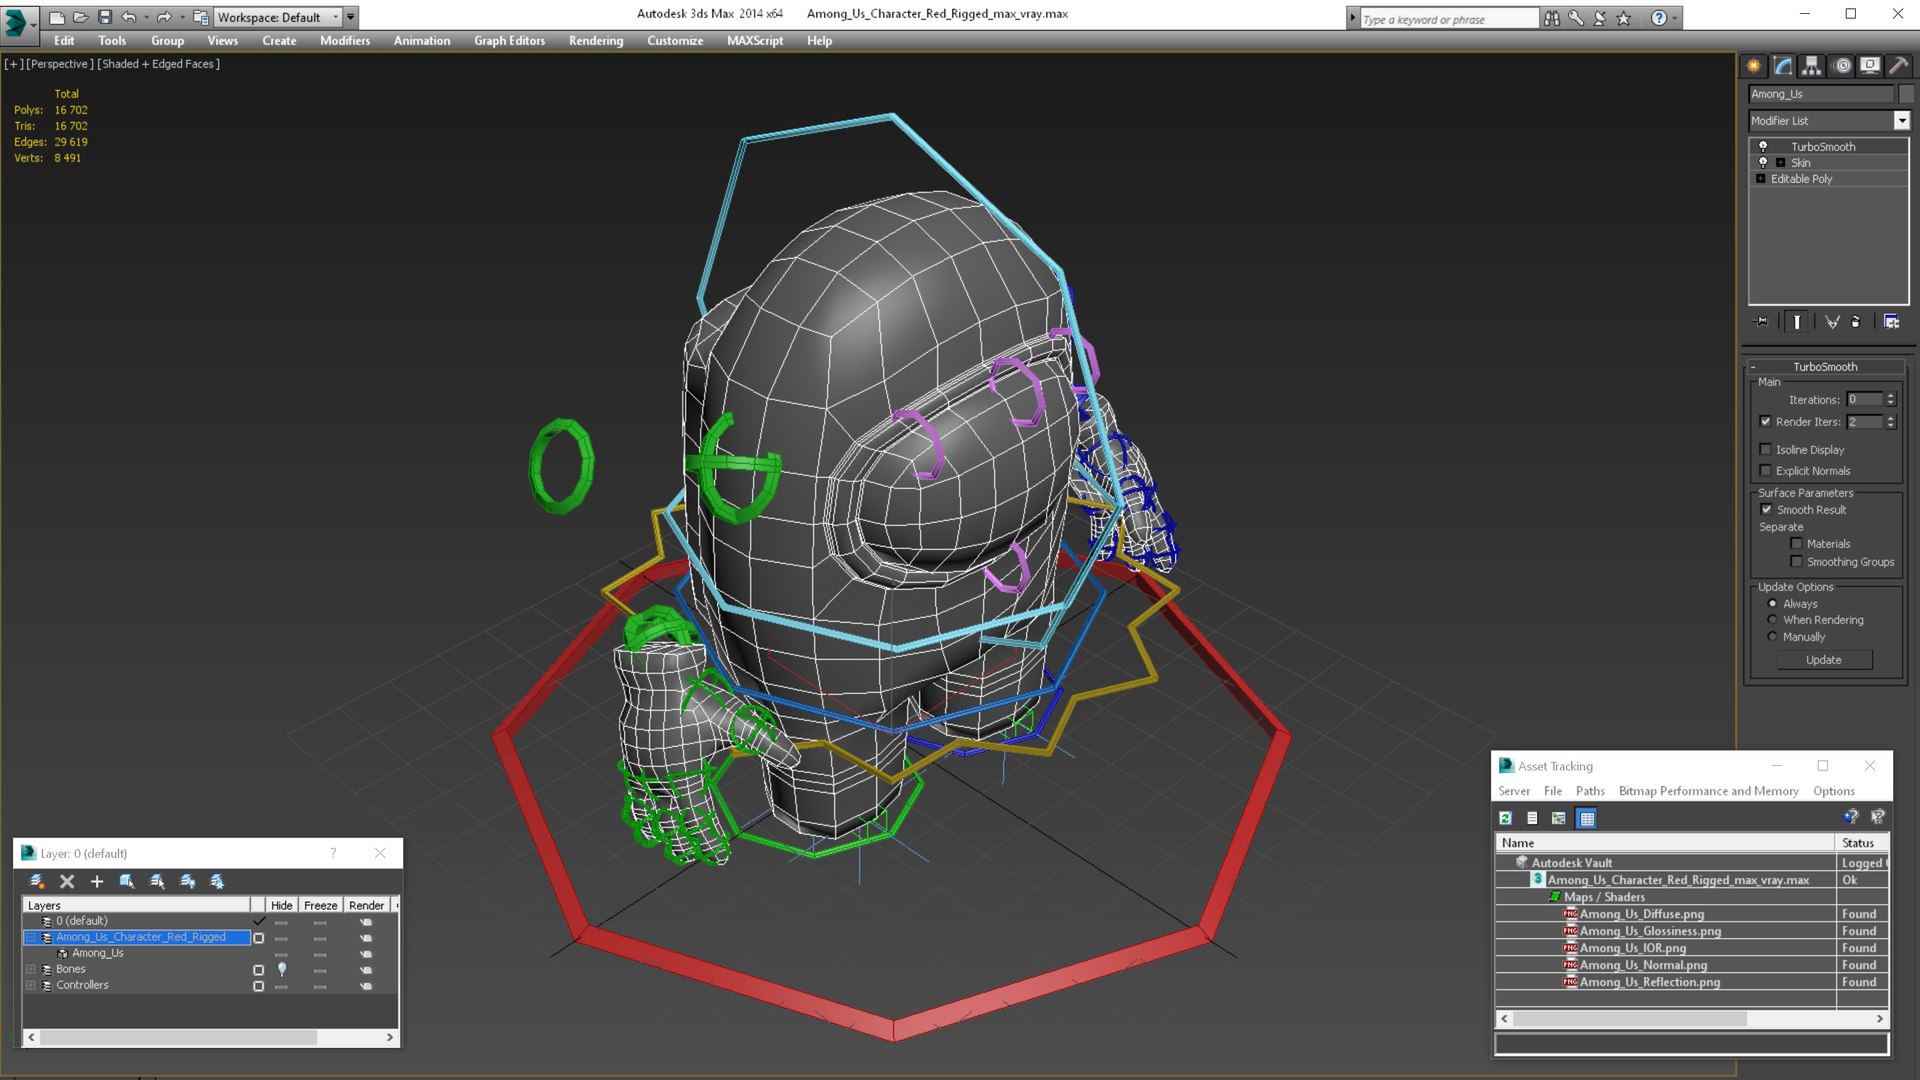This screenshot has height=1080, width=1920.
Task: Open the Graph Editors menu
Action: (x=509, y=41)
